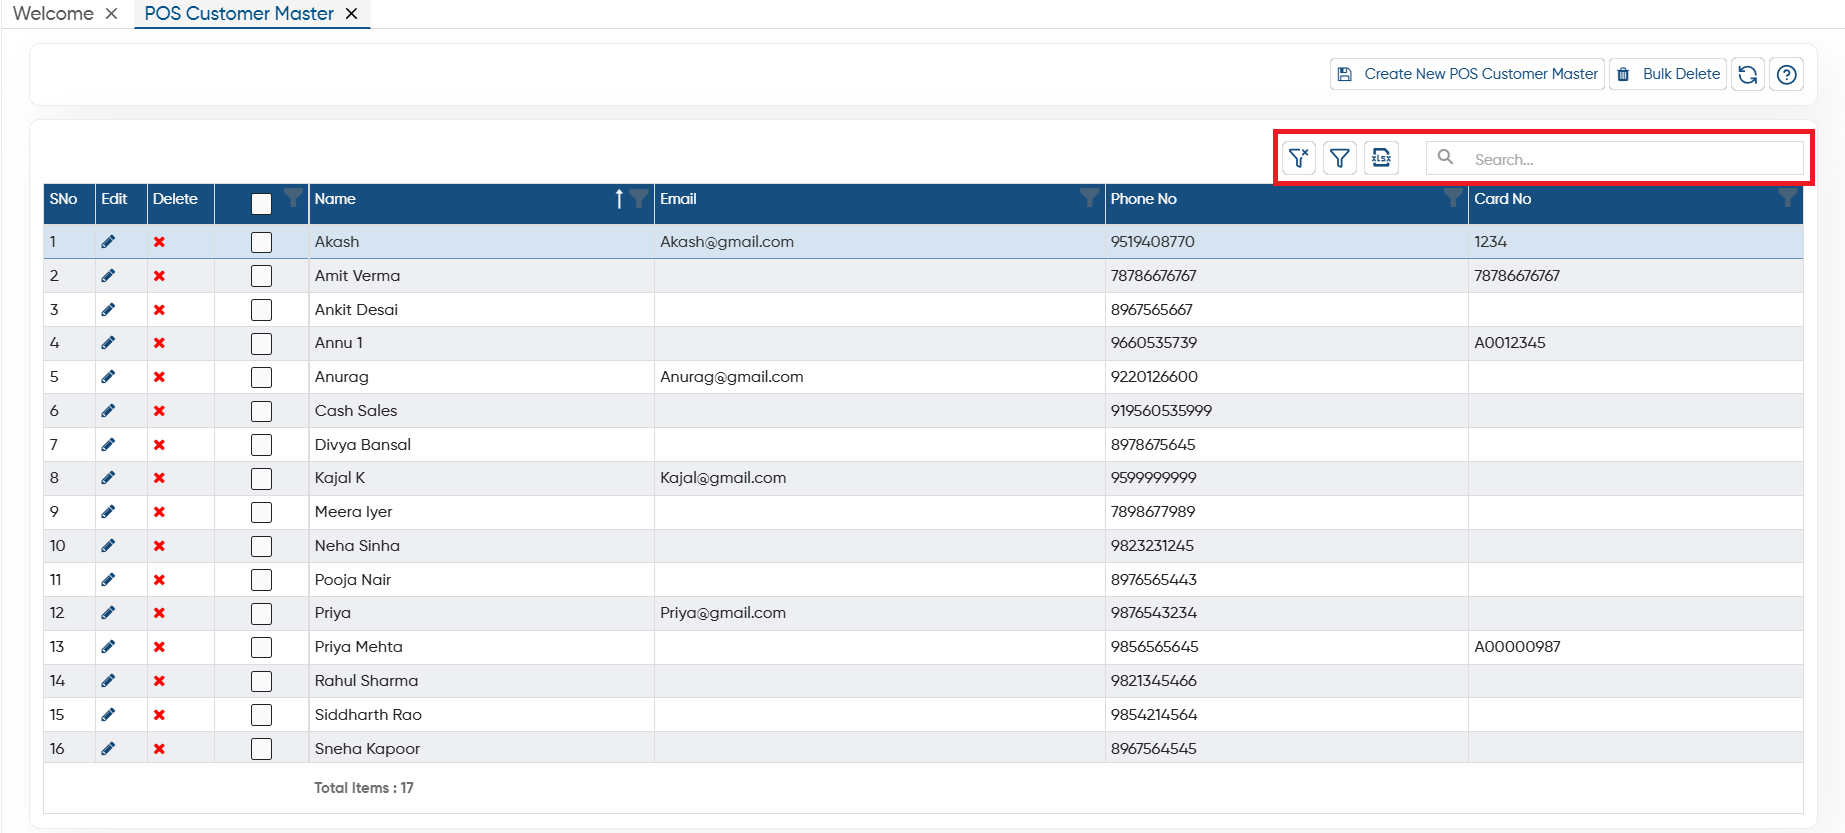1845x833 pixels.
Task: Click the pencil icon for Ankit Desai
Action: pos(108,310)
